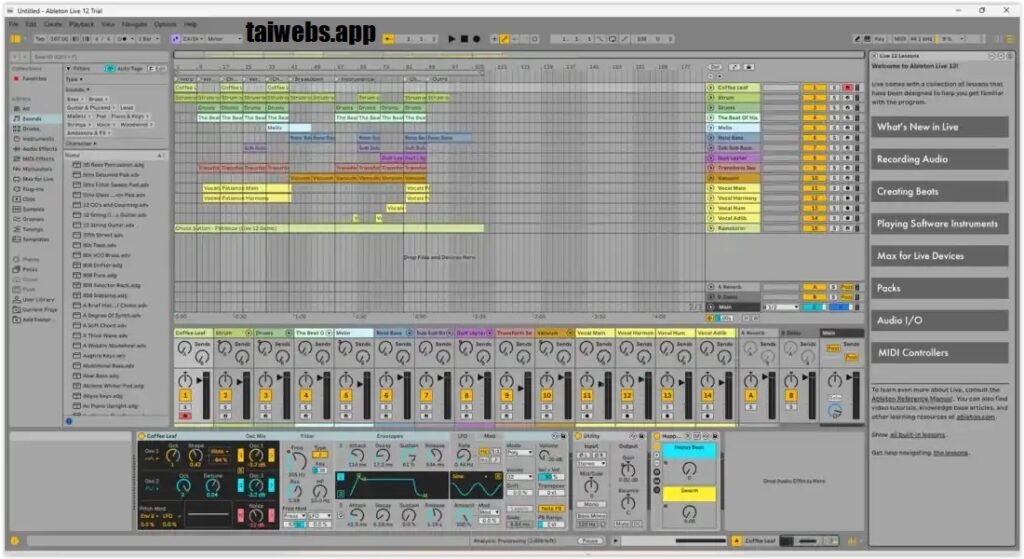Toggle the Key map mode button
This screenshot has width=1024, height=559.
coord(879,39)
